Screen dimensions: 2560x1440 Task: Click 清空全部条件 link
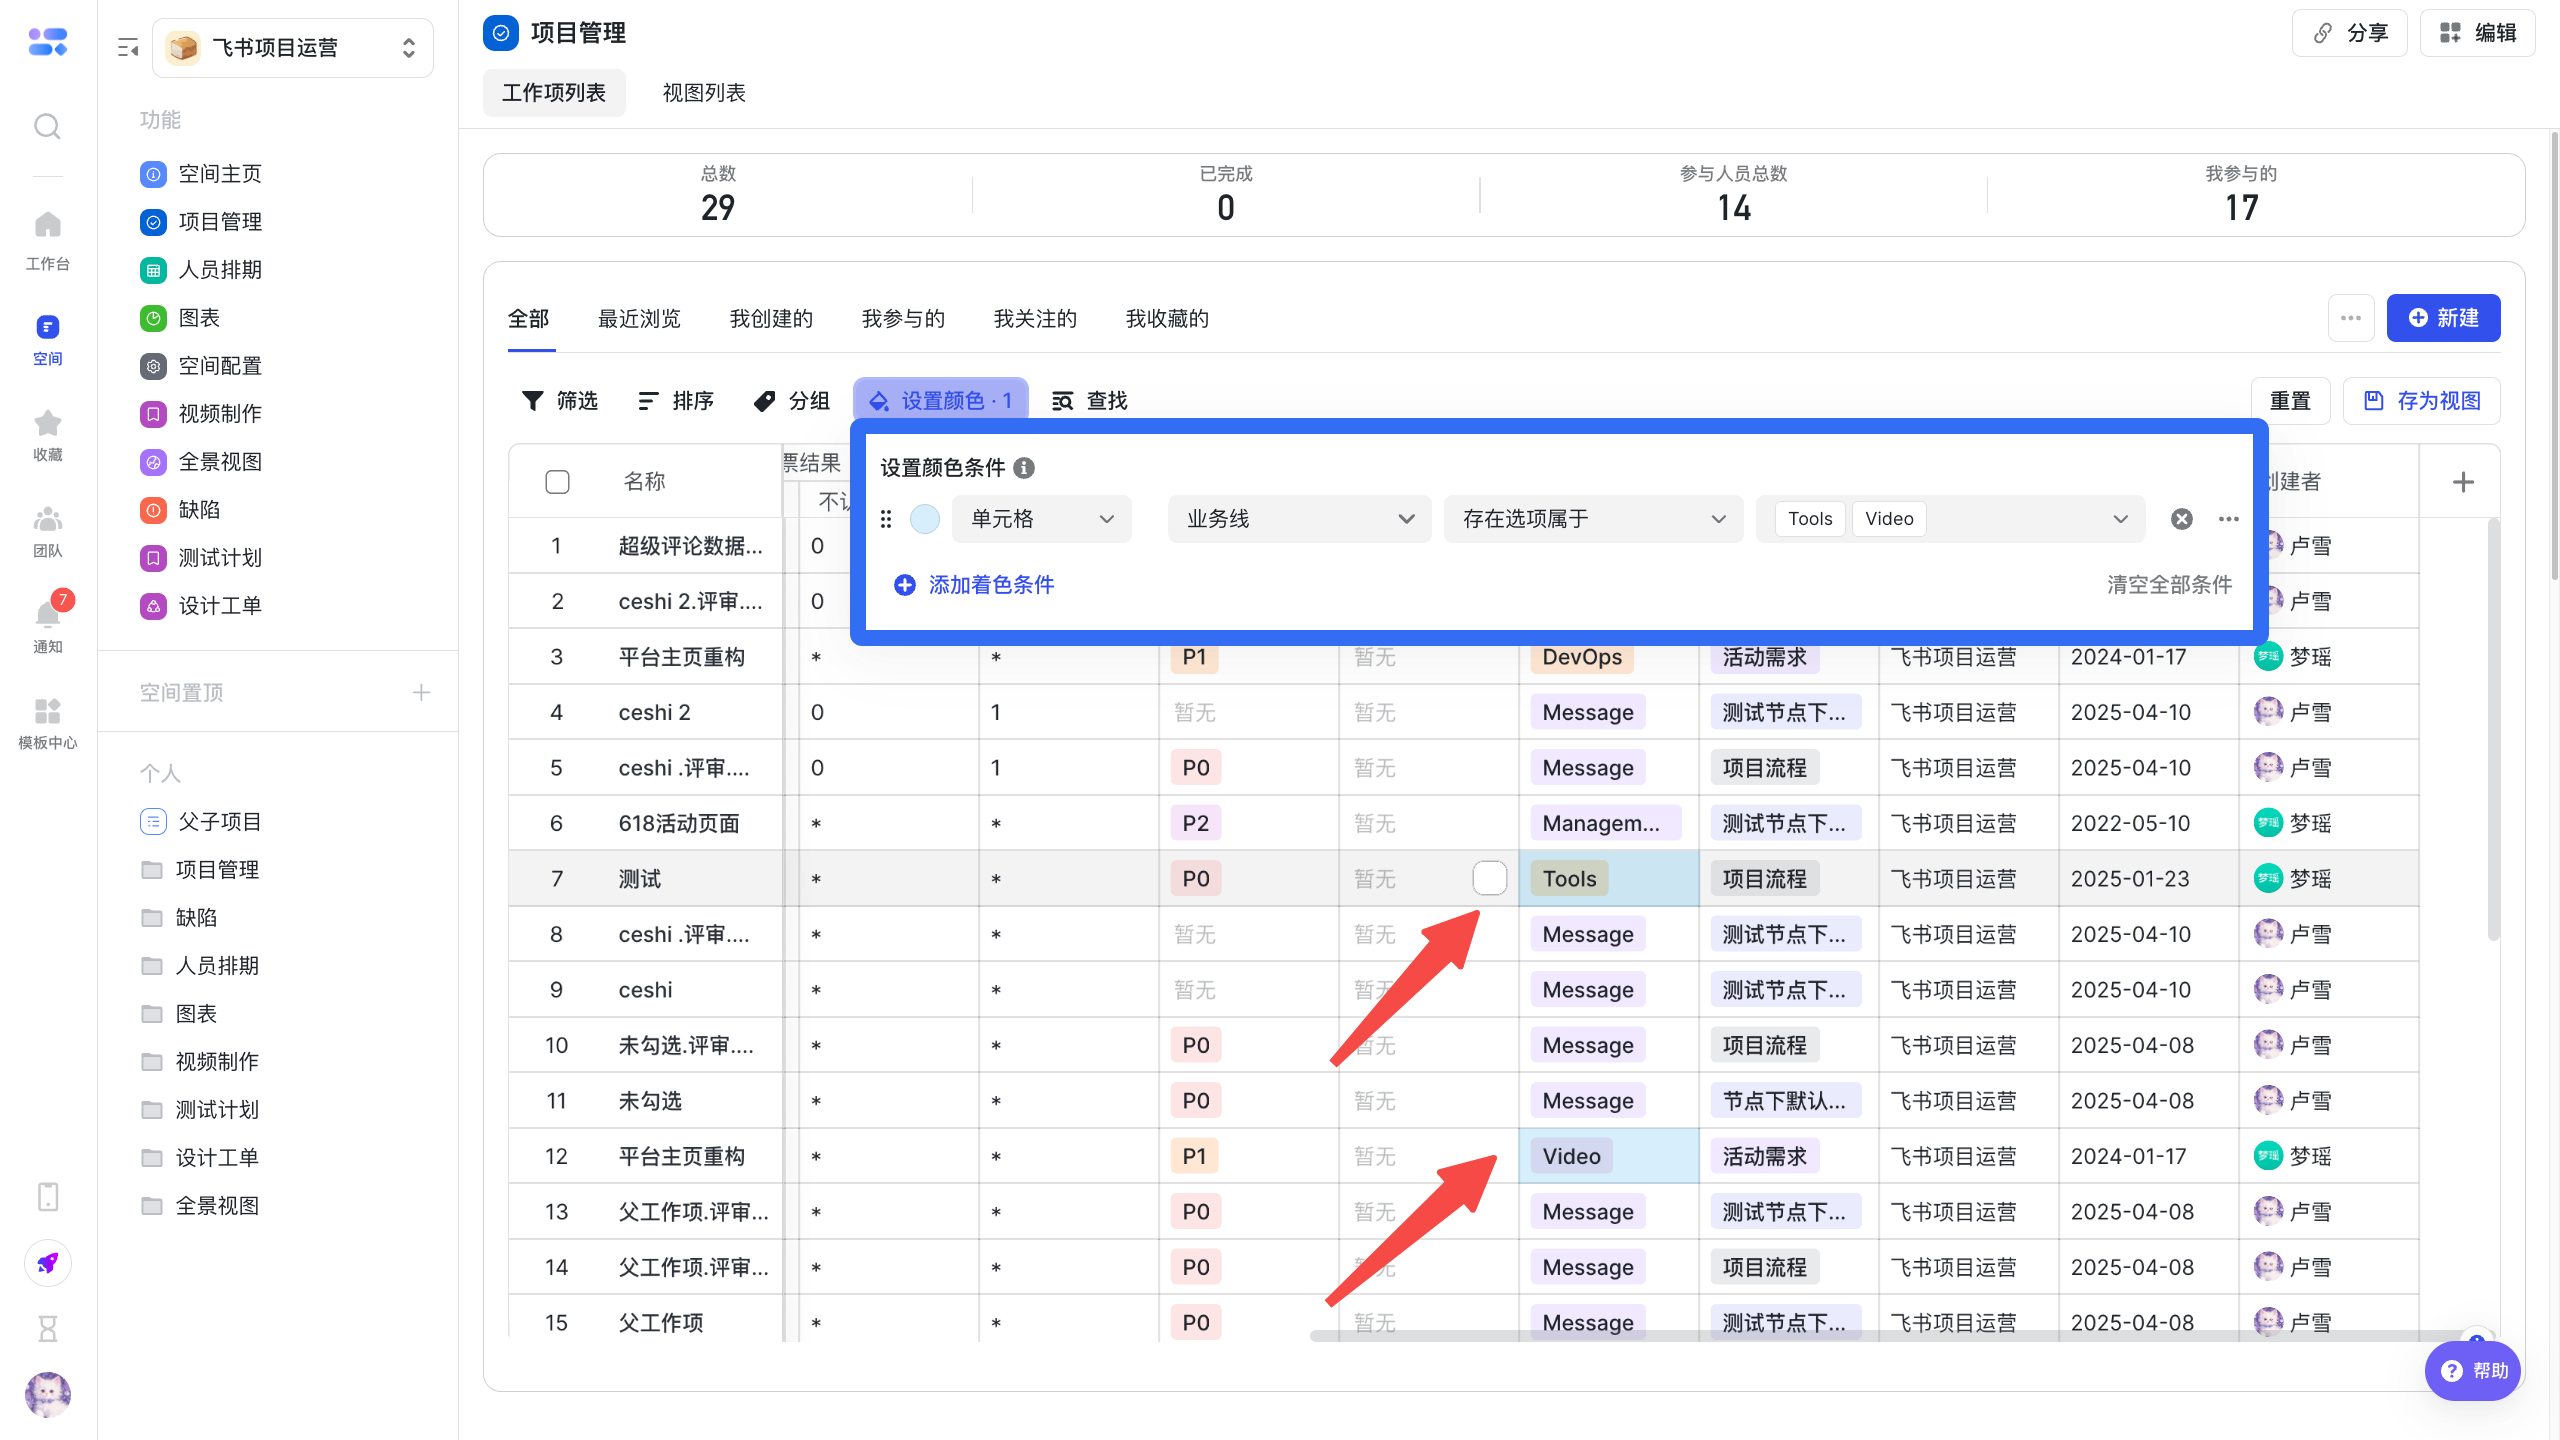pyautogui.click(x=2169, y=585)
